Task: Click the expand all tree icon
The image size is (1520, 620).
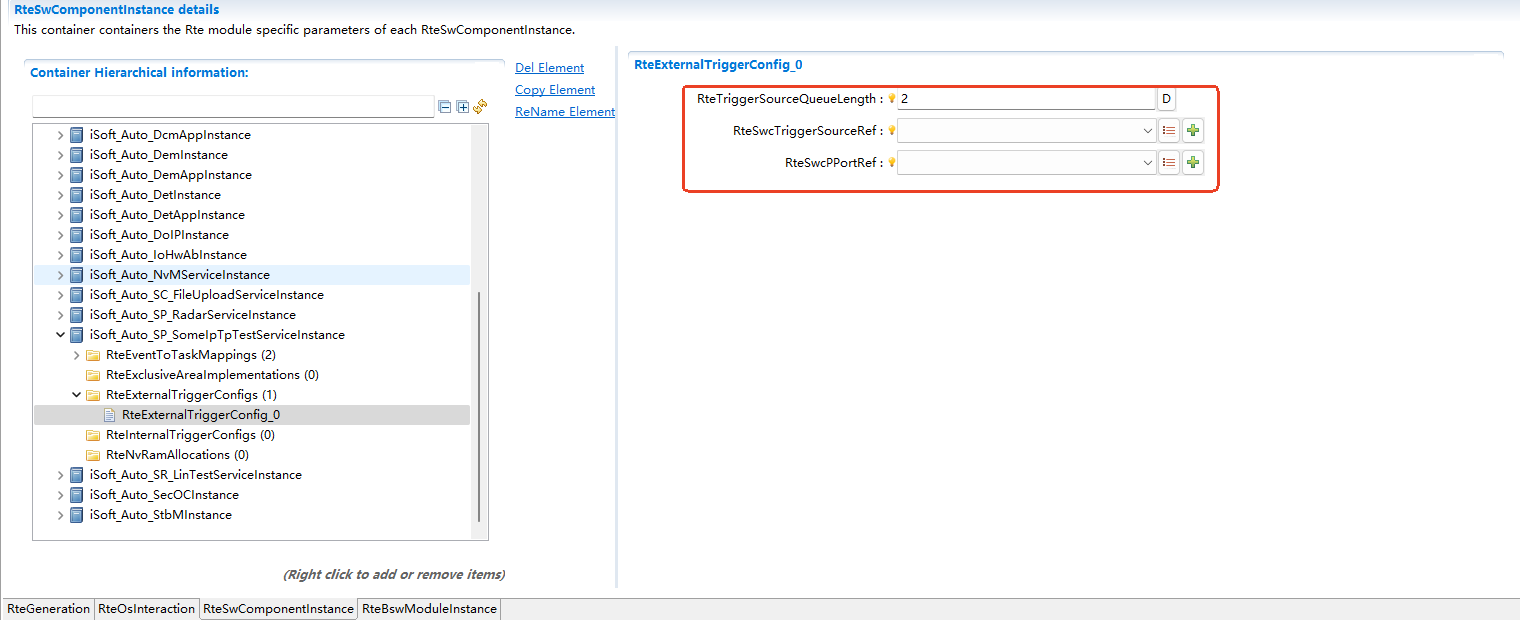Action: [462, 107]
